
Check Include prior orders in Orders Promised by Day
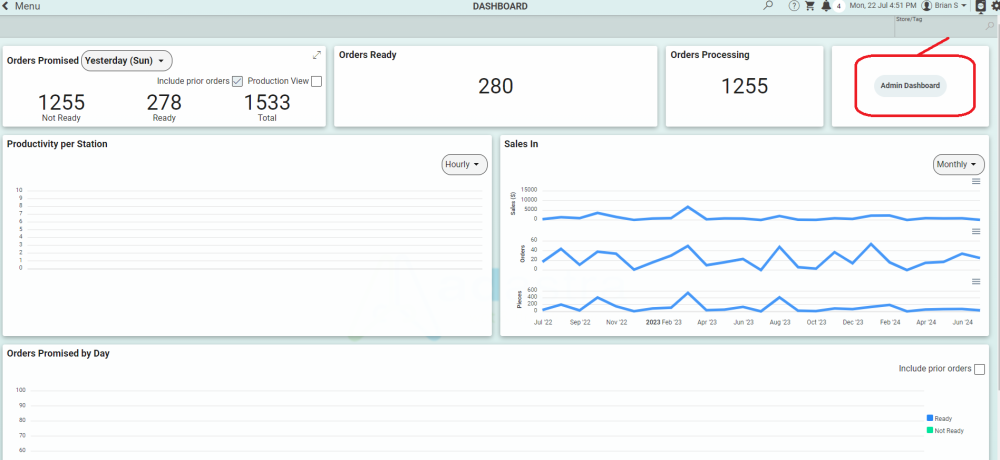click(979, 369)
